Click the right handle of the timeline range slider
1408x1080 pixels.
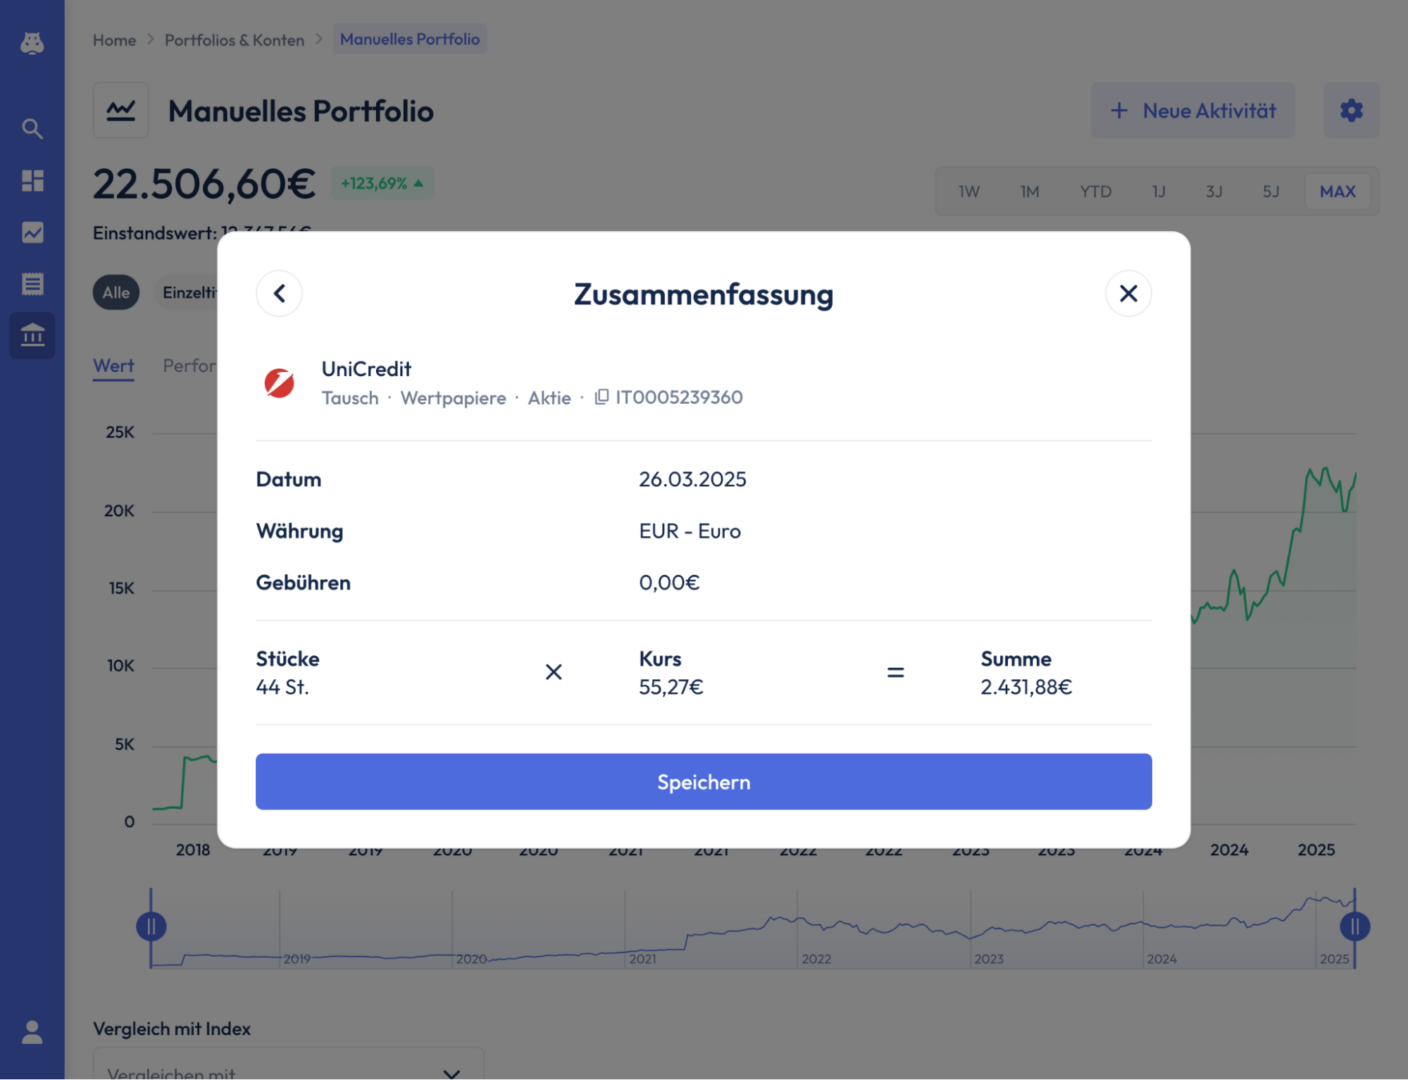pos(1354,927)
